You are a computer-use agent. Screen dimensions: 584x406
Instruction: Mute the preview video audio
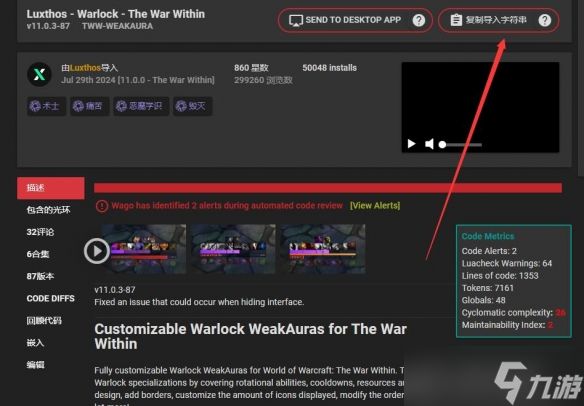pos(429,144)
